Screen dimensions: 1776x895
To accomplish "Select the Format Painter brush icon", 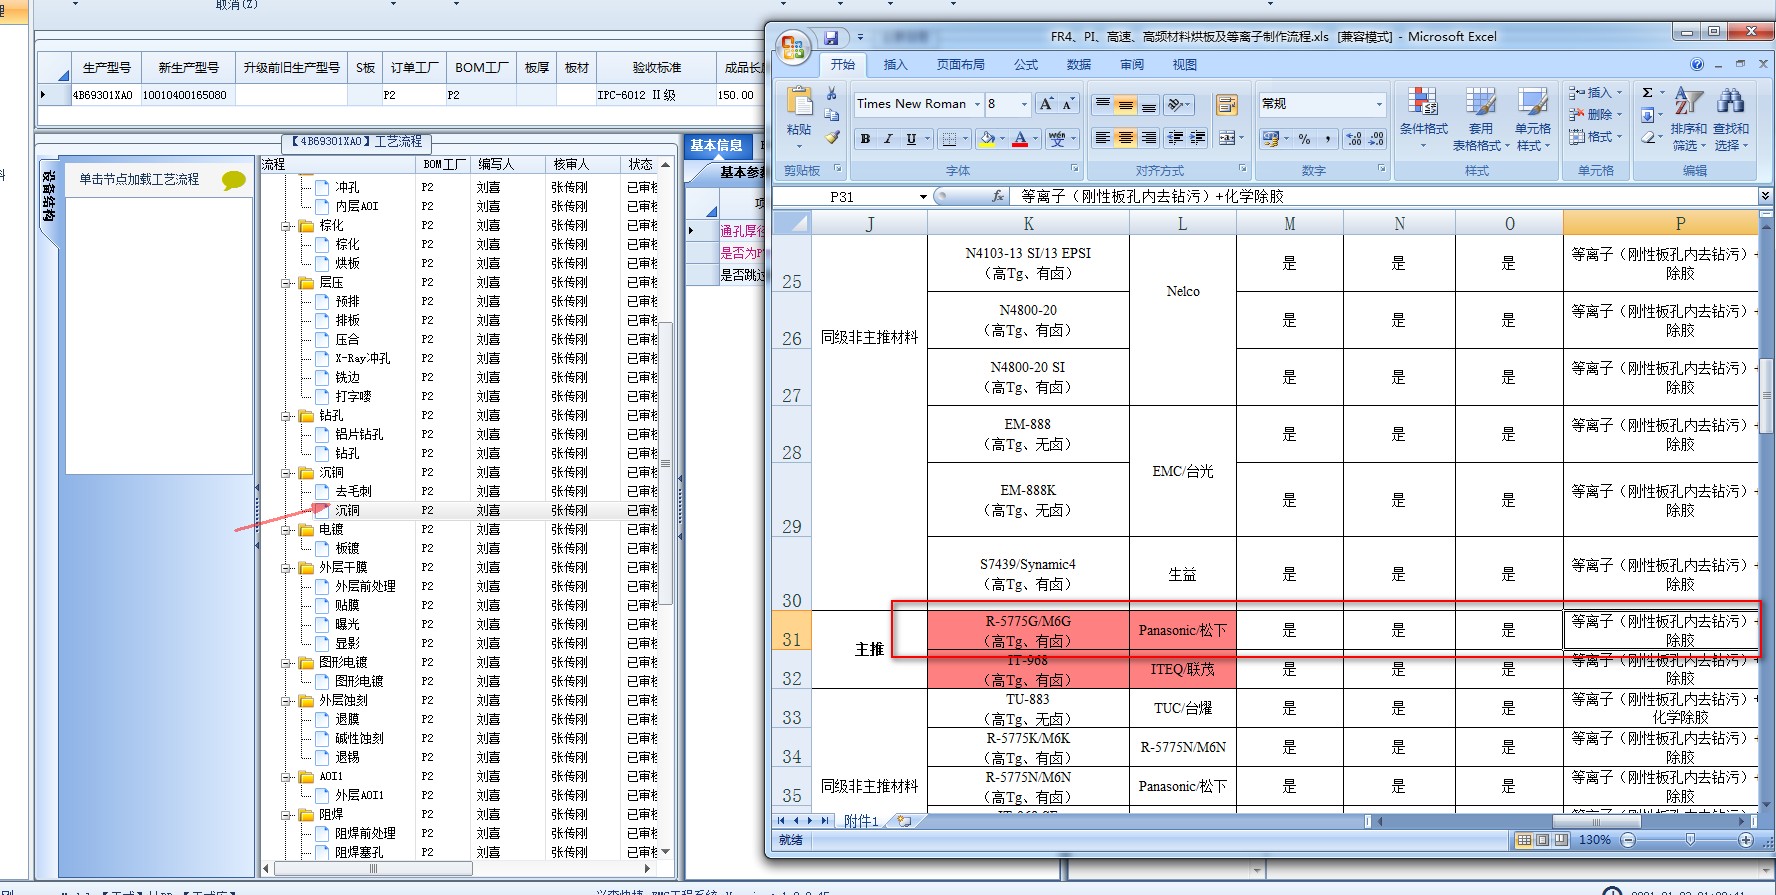I will [831, 137].
